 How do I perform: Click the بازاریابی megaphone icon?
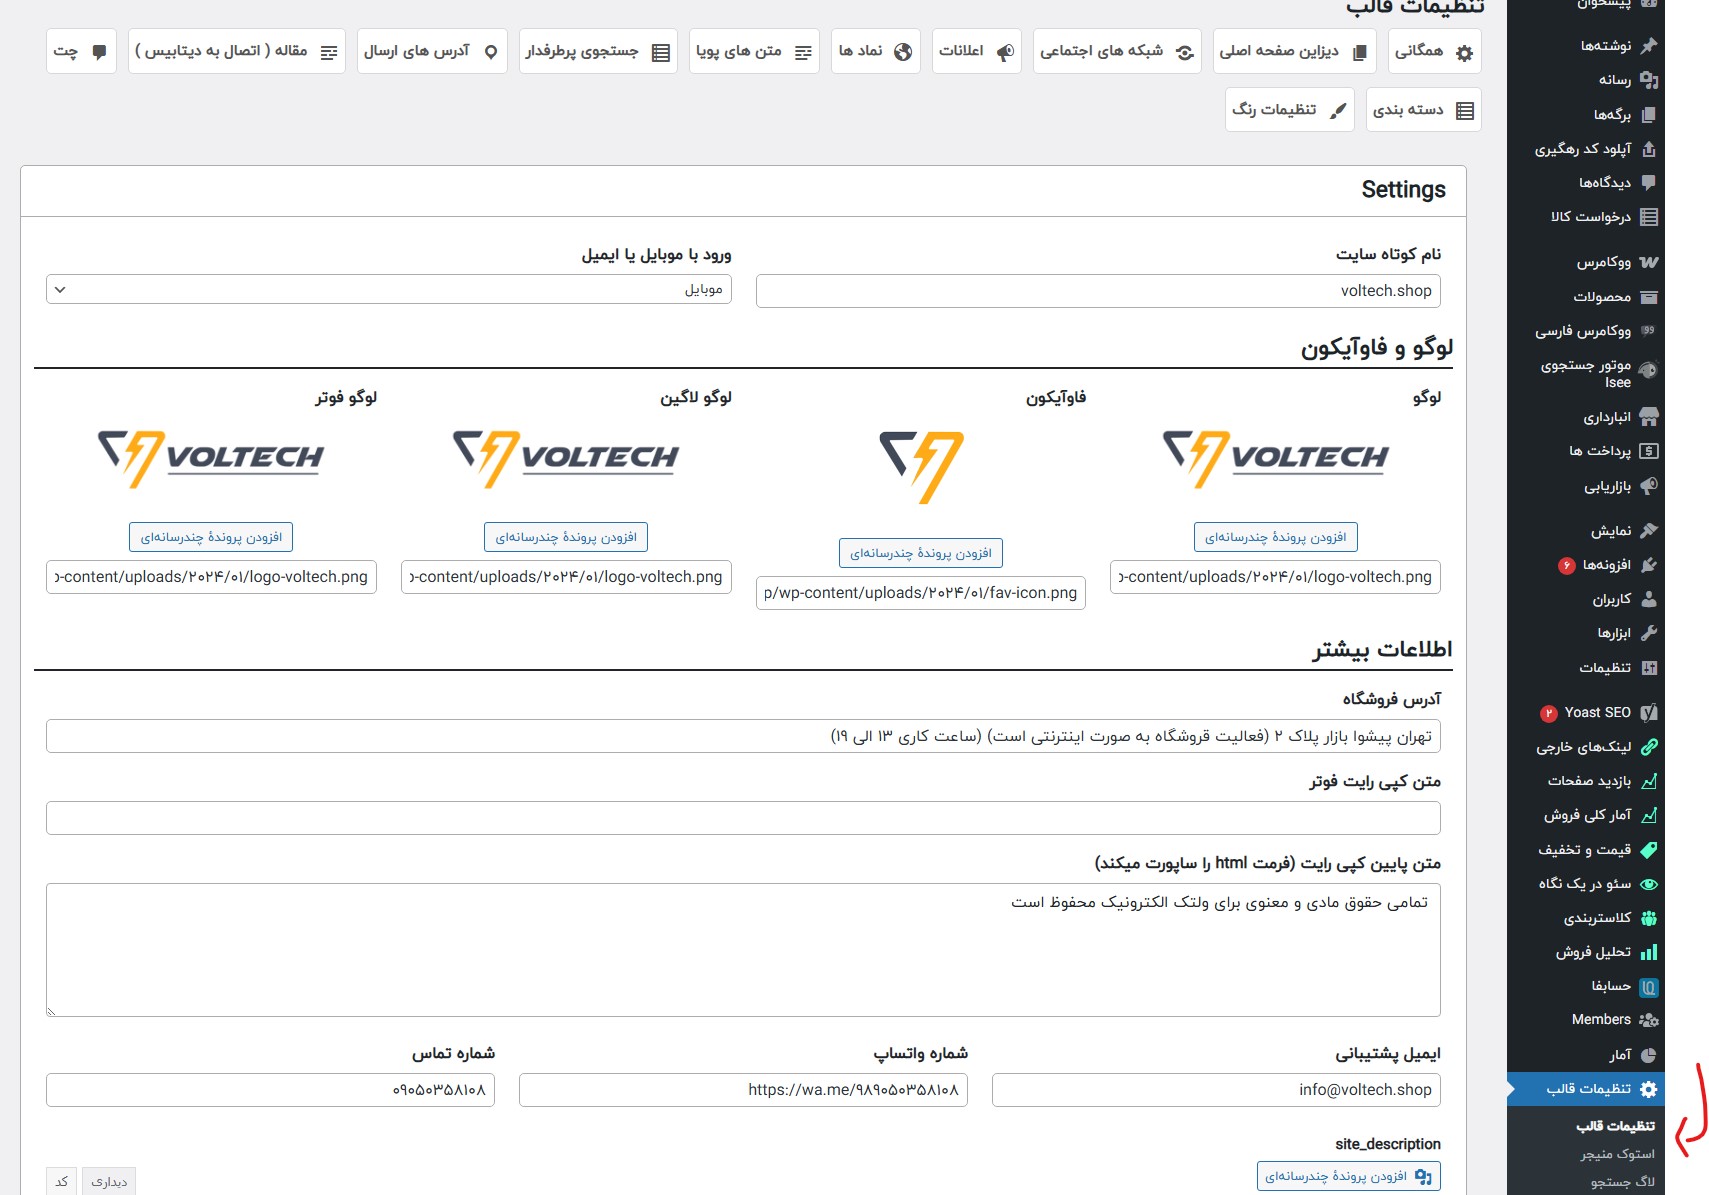point(1649,486)
